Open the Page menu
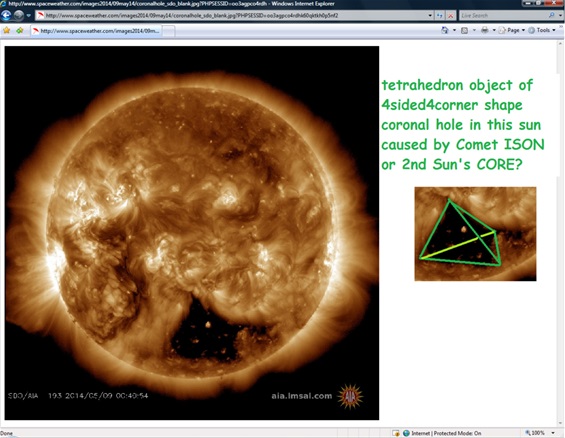The image size is (565, 438). click(512, 30)
